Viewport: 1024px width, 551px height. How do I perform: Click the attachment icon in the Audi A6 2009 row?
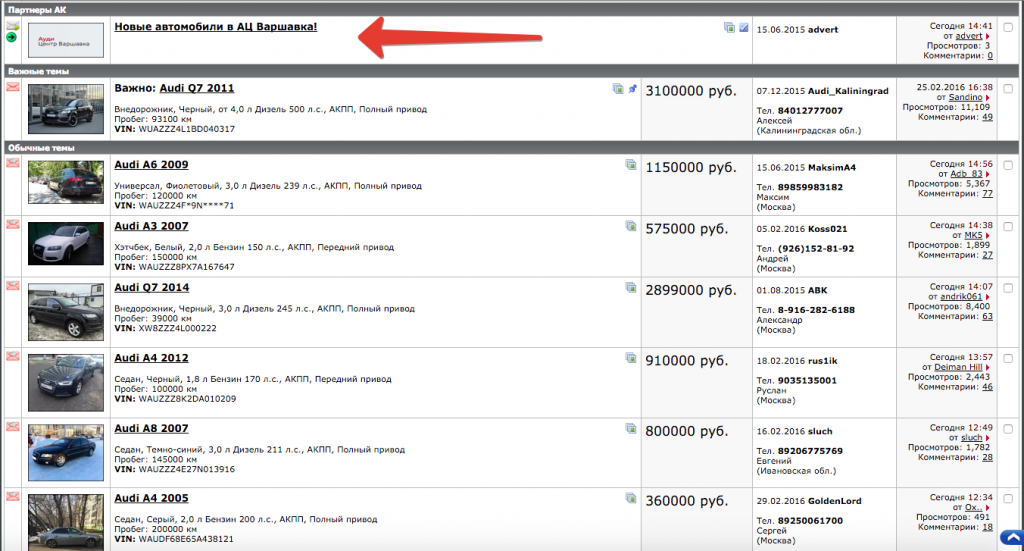(x=631, y=165)
